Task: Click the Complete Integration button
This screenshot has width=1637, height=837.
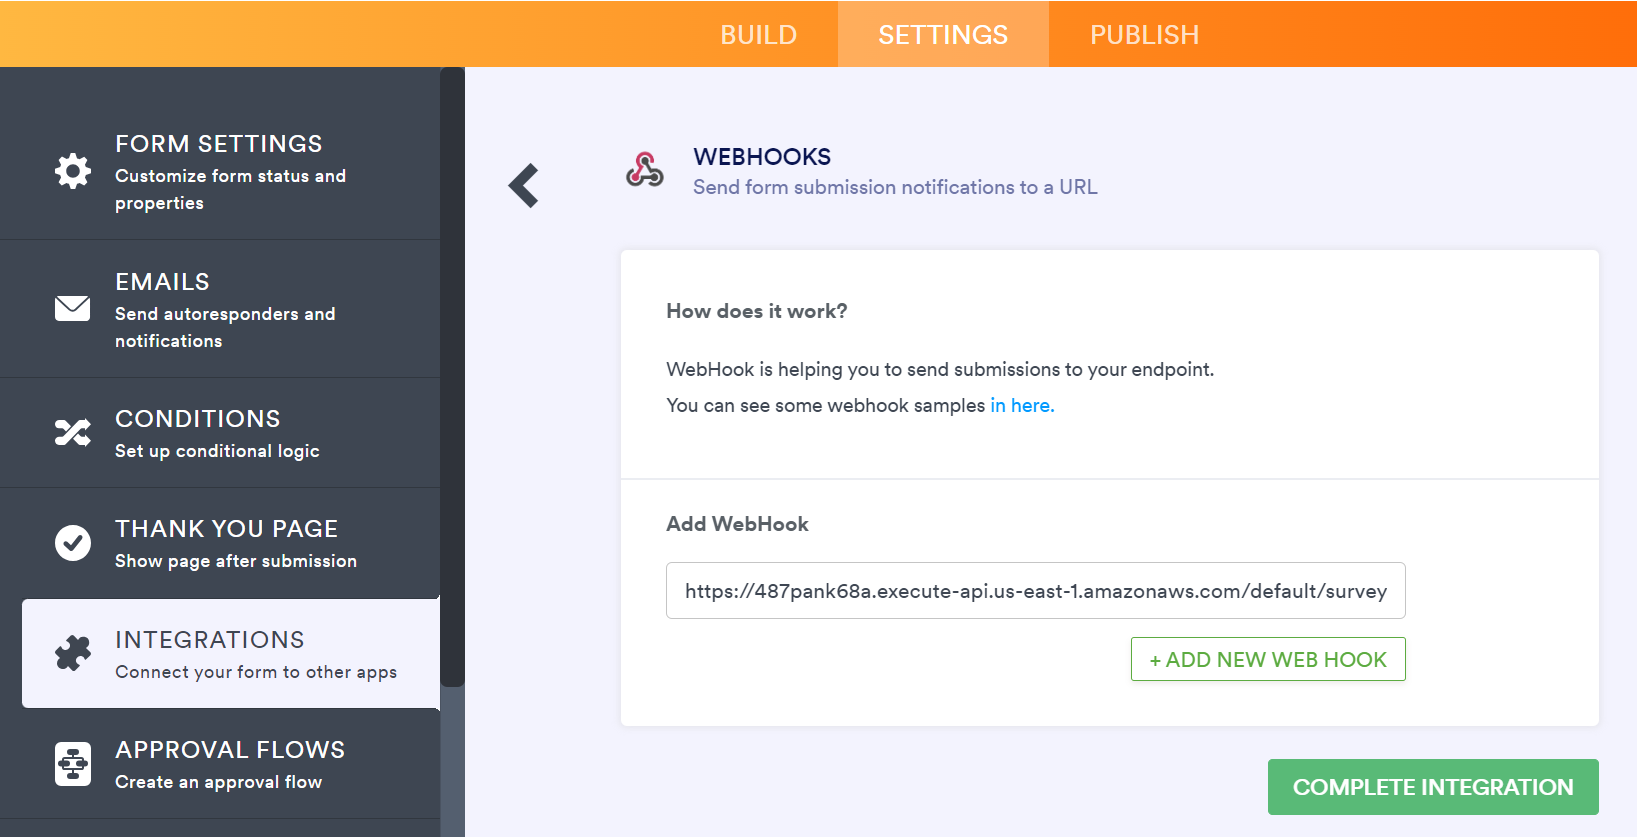Action: tap(1432, 787)
